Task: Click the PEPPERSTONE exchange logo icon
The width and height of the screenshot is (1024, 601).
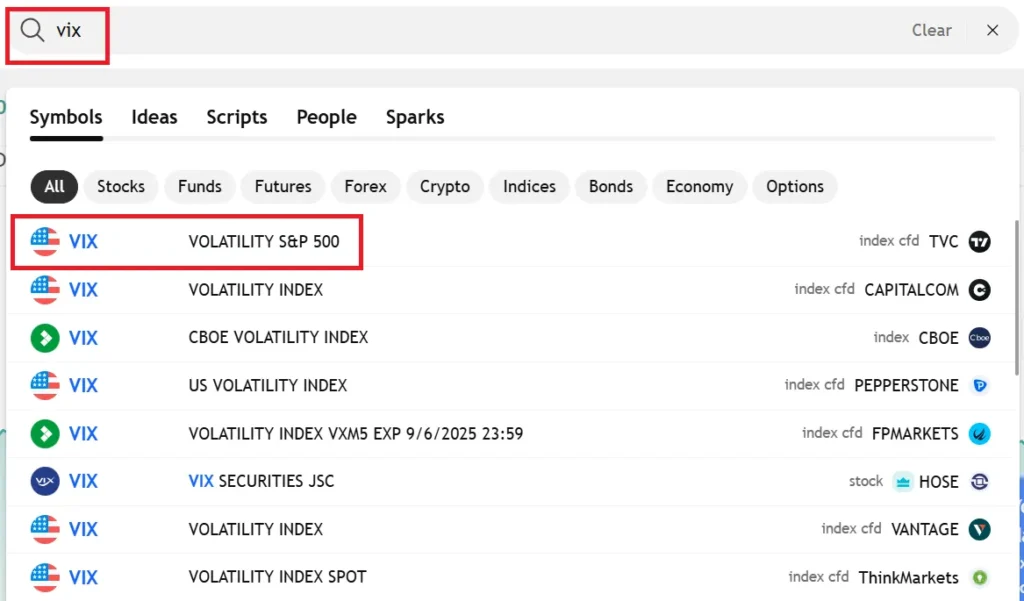Action: (x=979, y=385)
